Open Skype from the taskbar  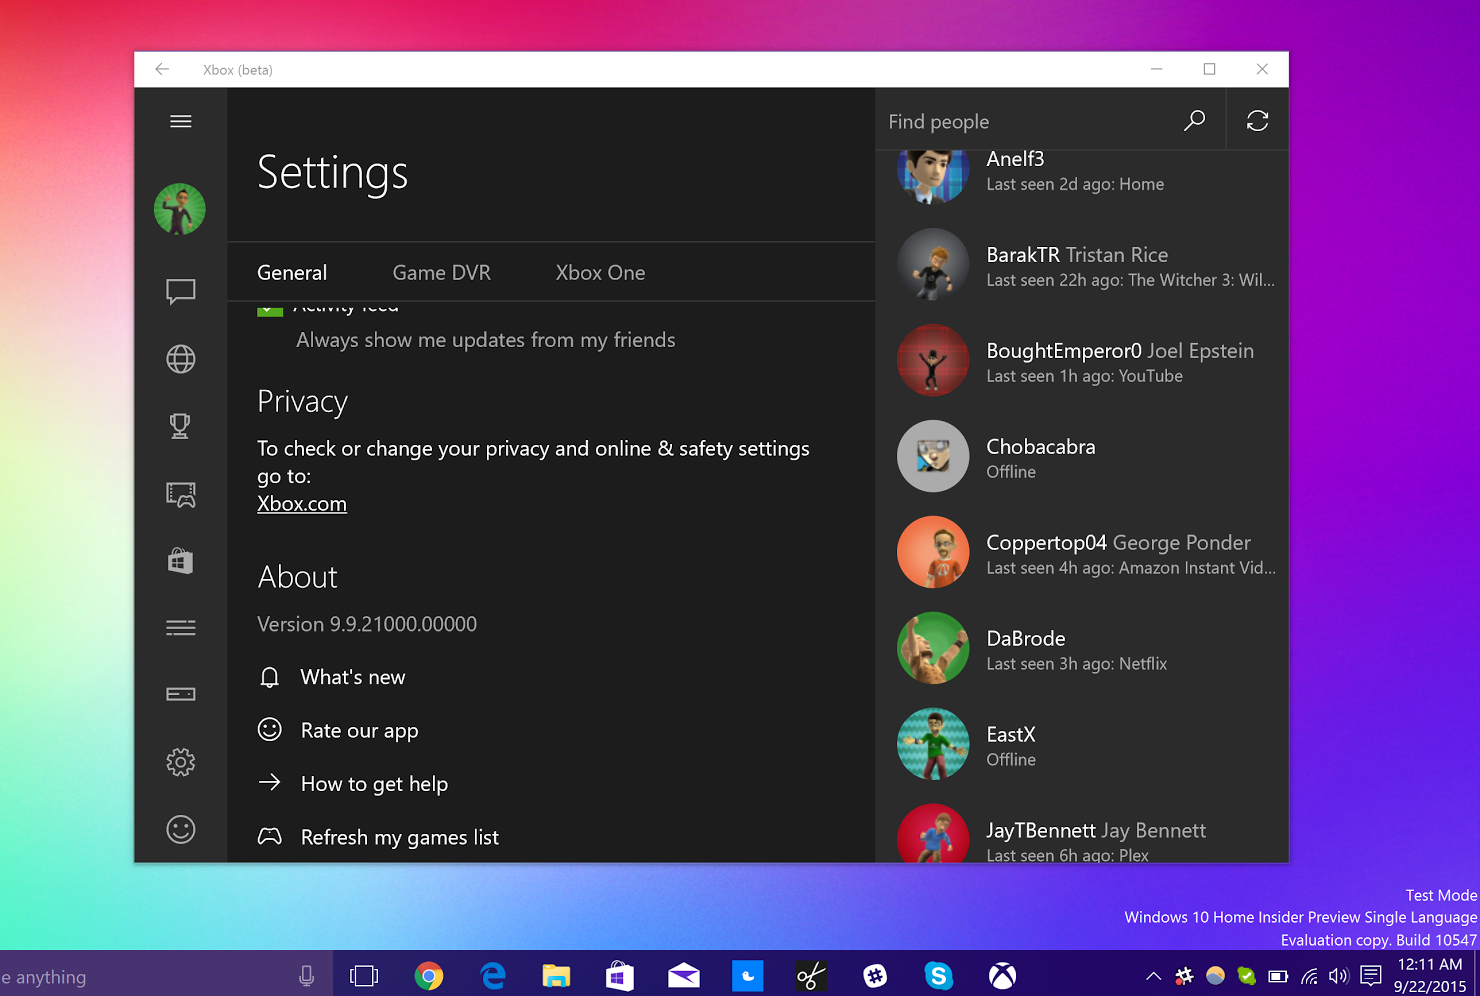pyautogui.click(x=938, y=975)
